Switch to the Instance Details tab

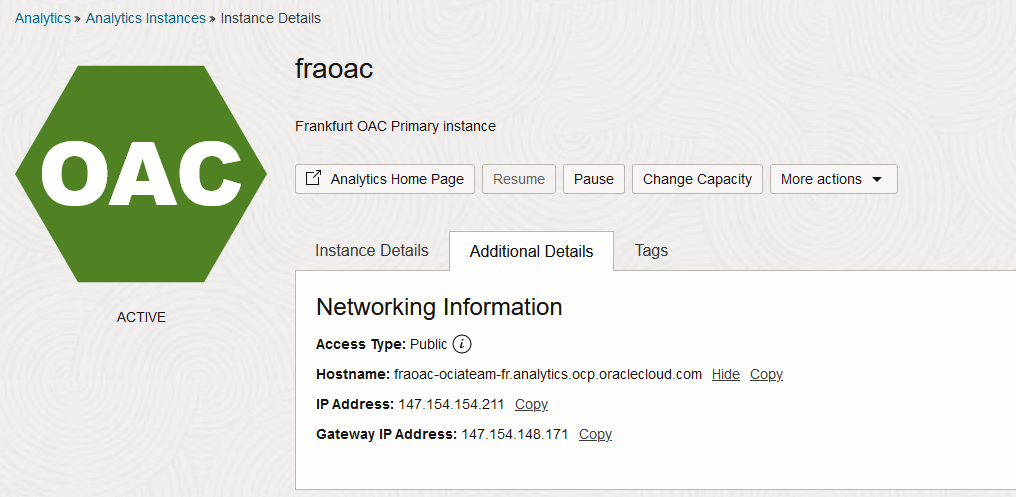coord(371,250)
